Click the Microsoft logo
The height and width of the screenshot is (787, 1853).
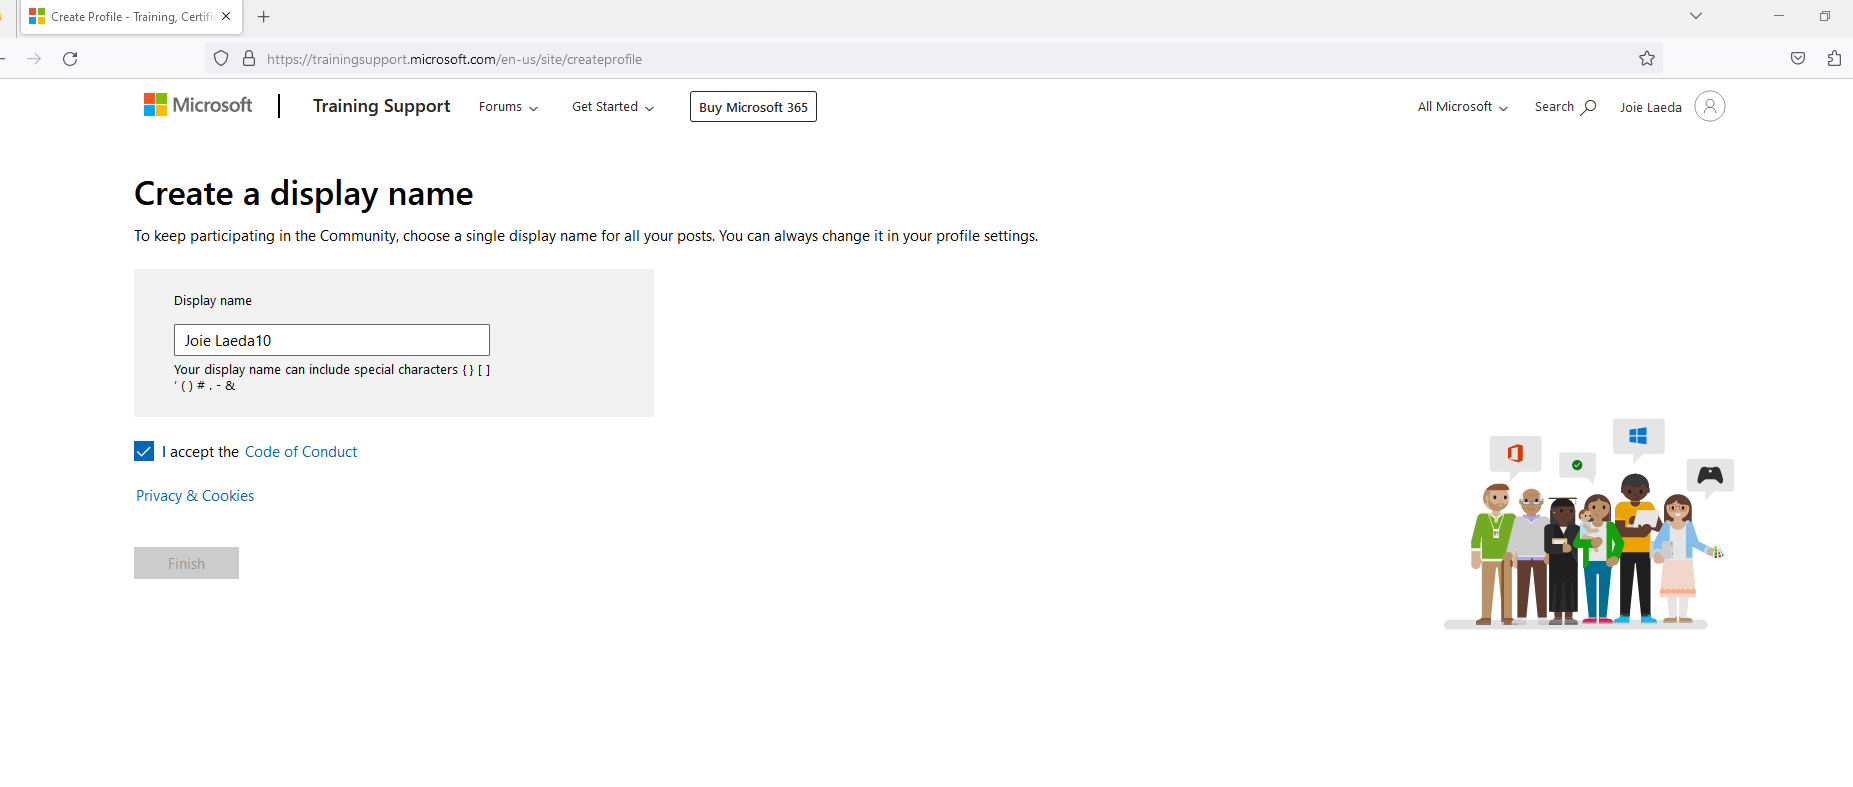[x=198, y=105]
